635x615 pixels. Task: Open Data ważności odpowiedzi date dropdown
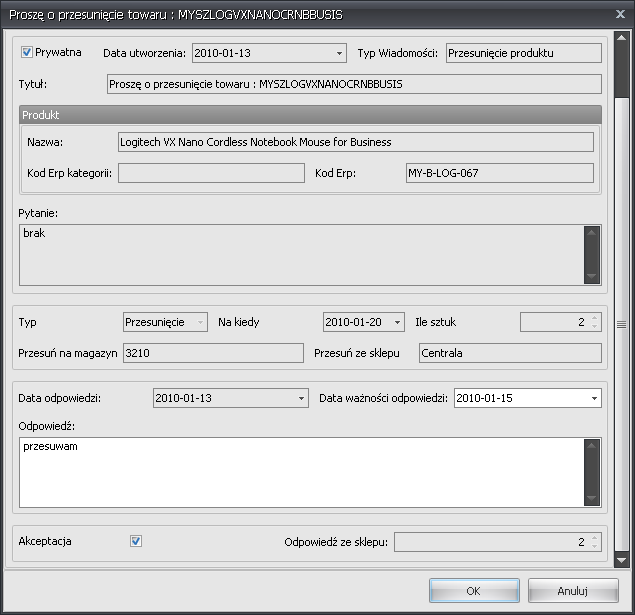coord(594,398)
